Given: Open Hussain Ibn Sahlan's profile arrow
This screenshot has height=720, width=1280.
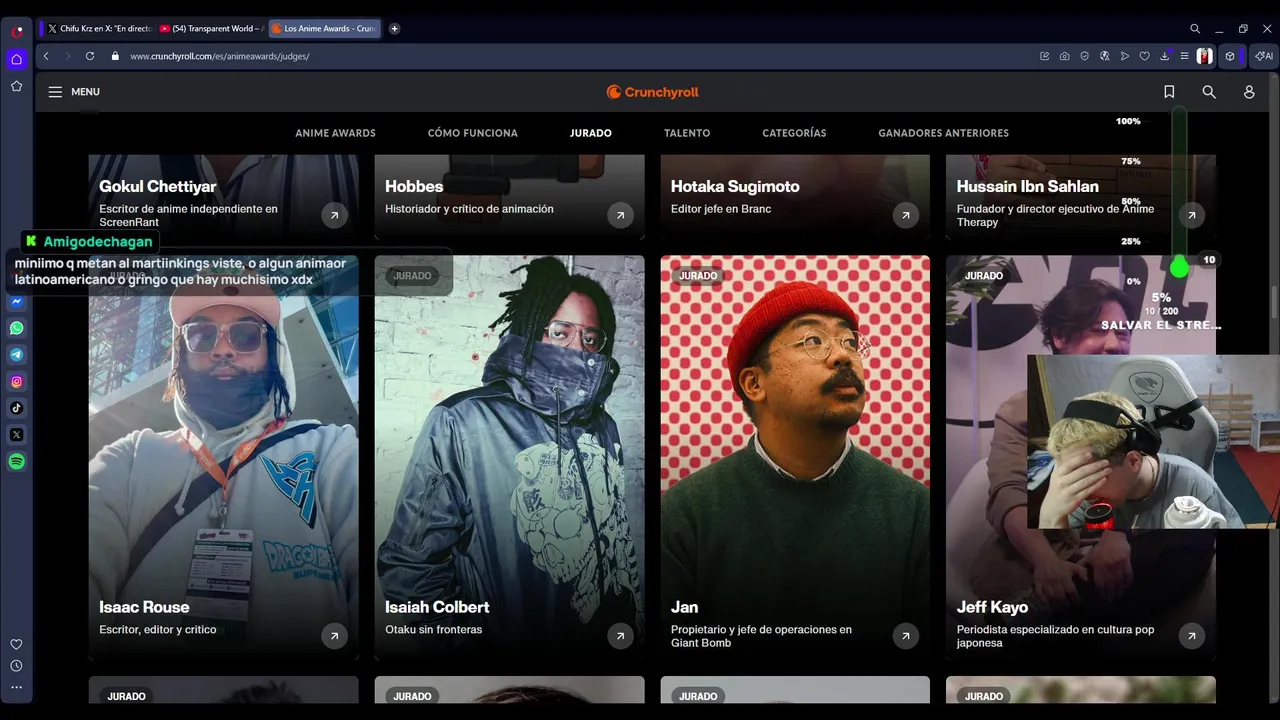Looking at the screenshot, I should pos(1191,215).
